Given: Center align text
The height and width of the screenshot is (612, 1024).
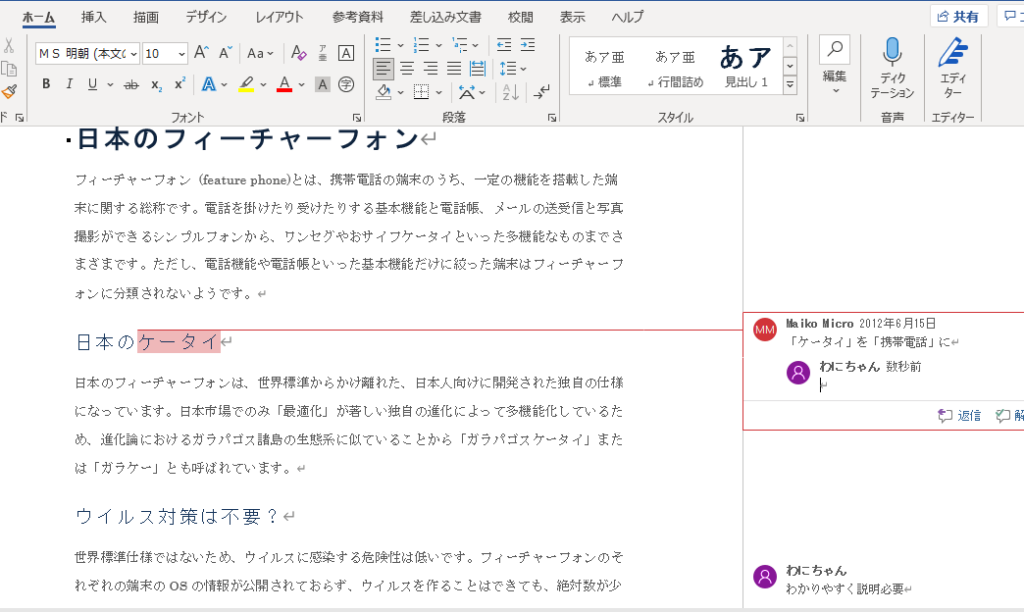Looking at the screenshot, I should click(x=407, y=68).
